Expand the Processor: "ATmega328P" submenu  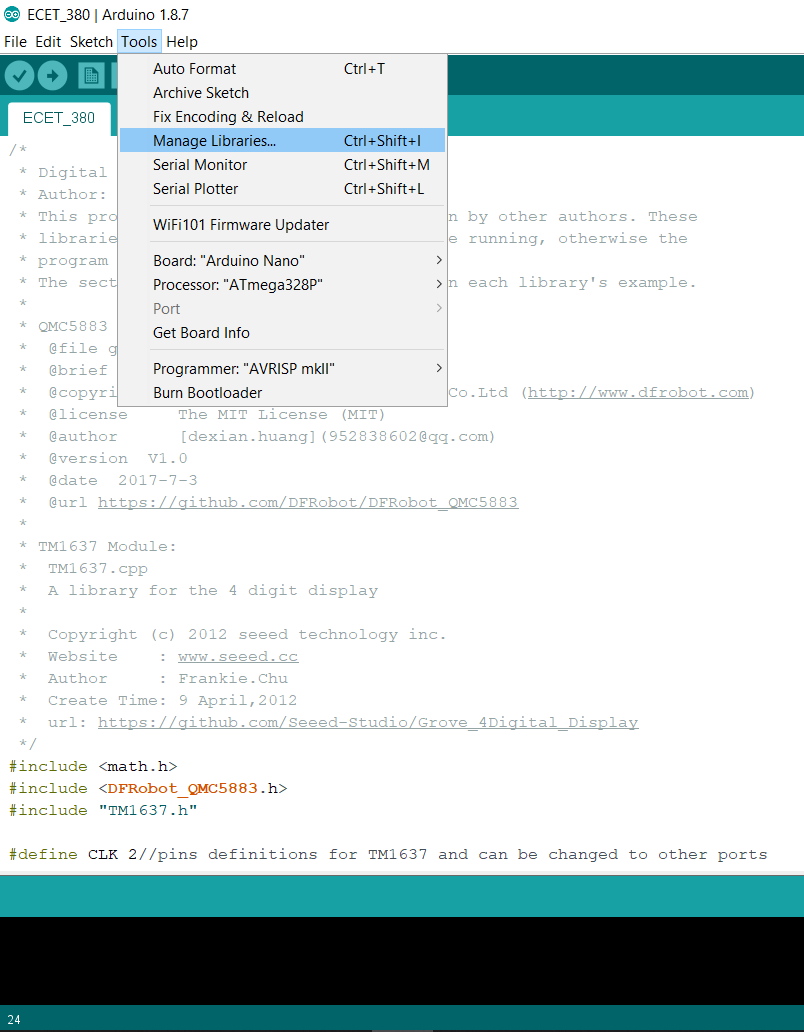282,284
